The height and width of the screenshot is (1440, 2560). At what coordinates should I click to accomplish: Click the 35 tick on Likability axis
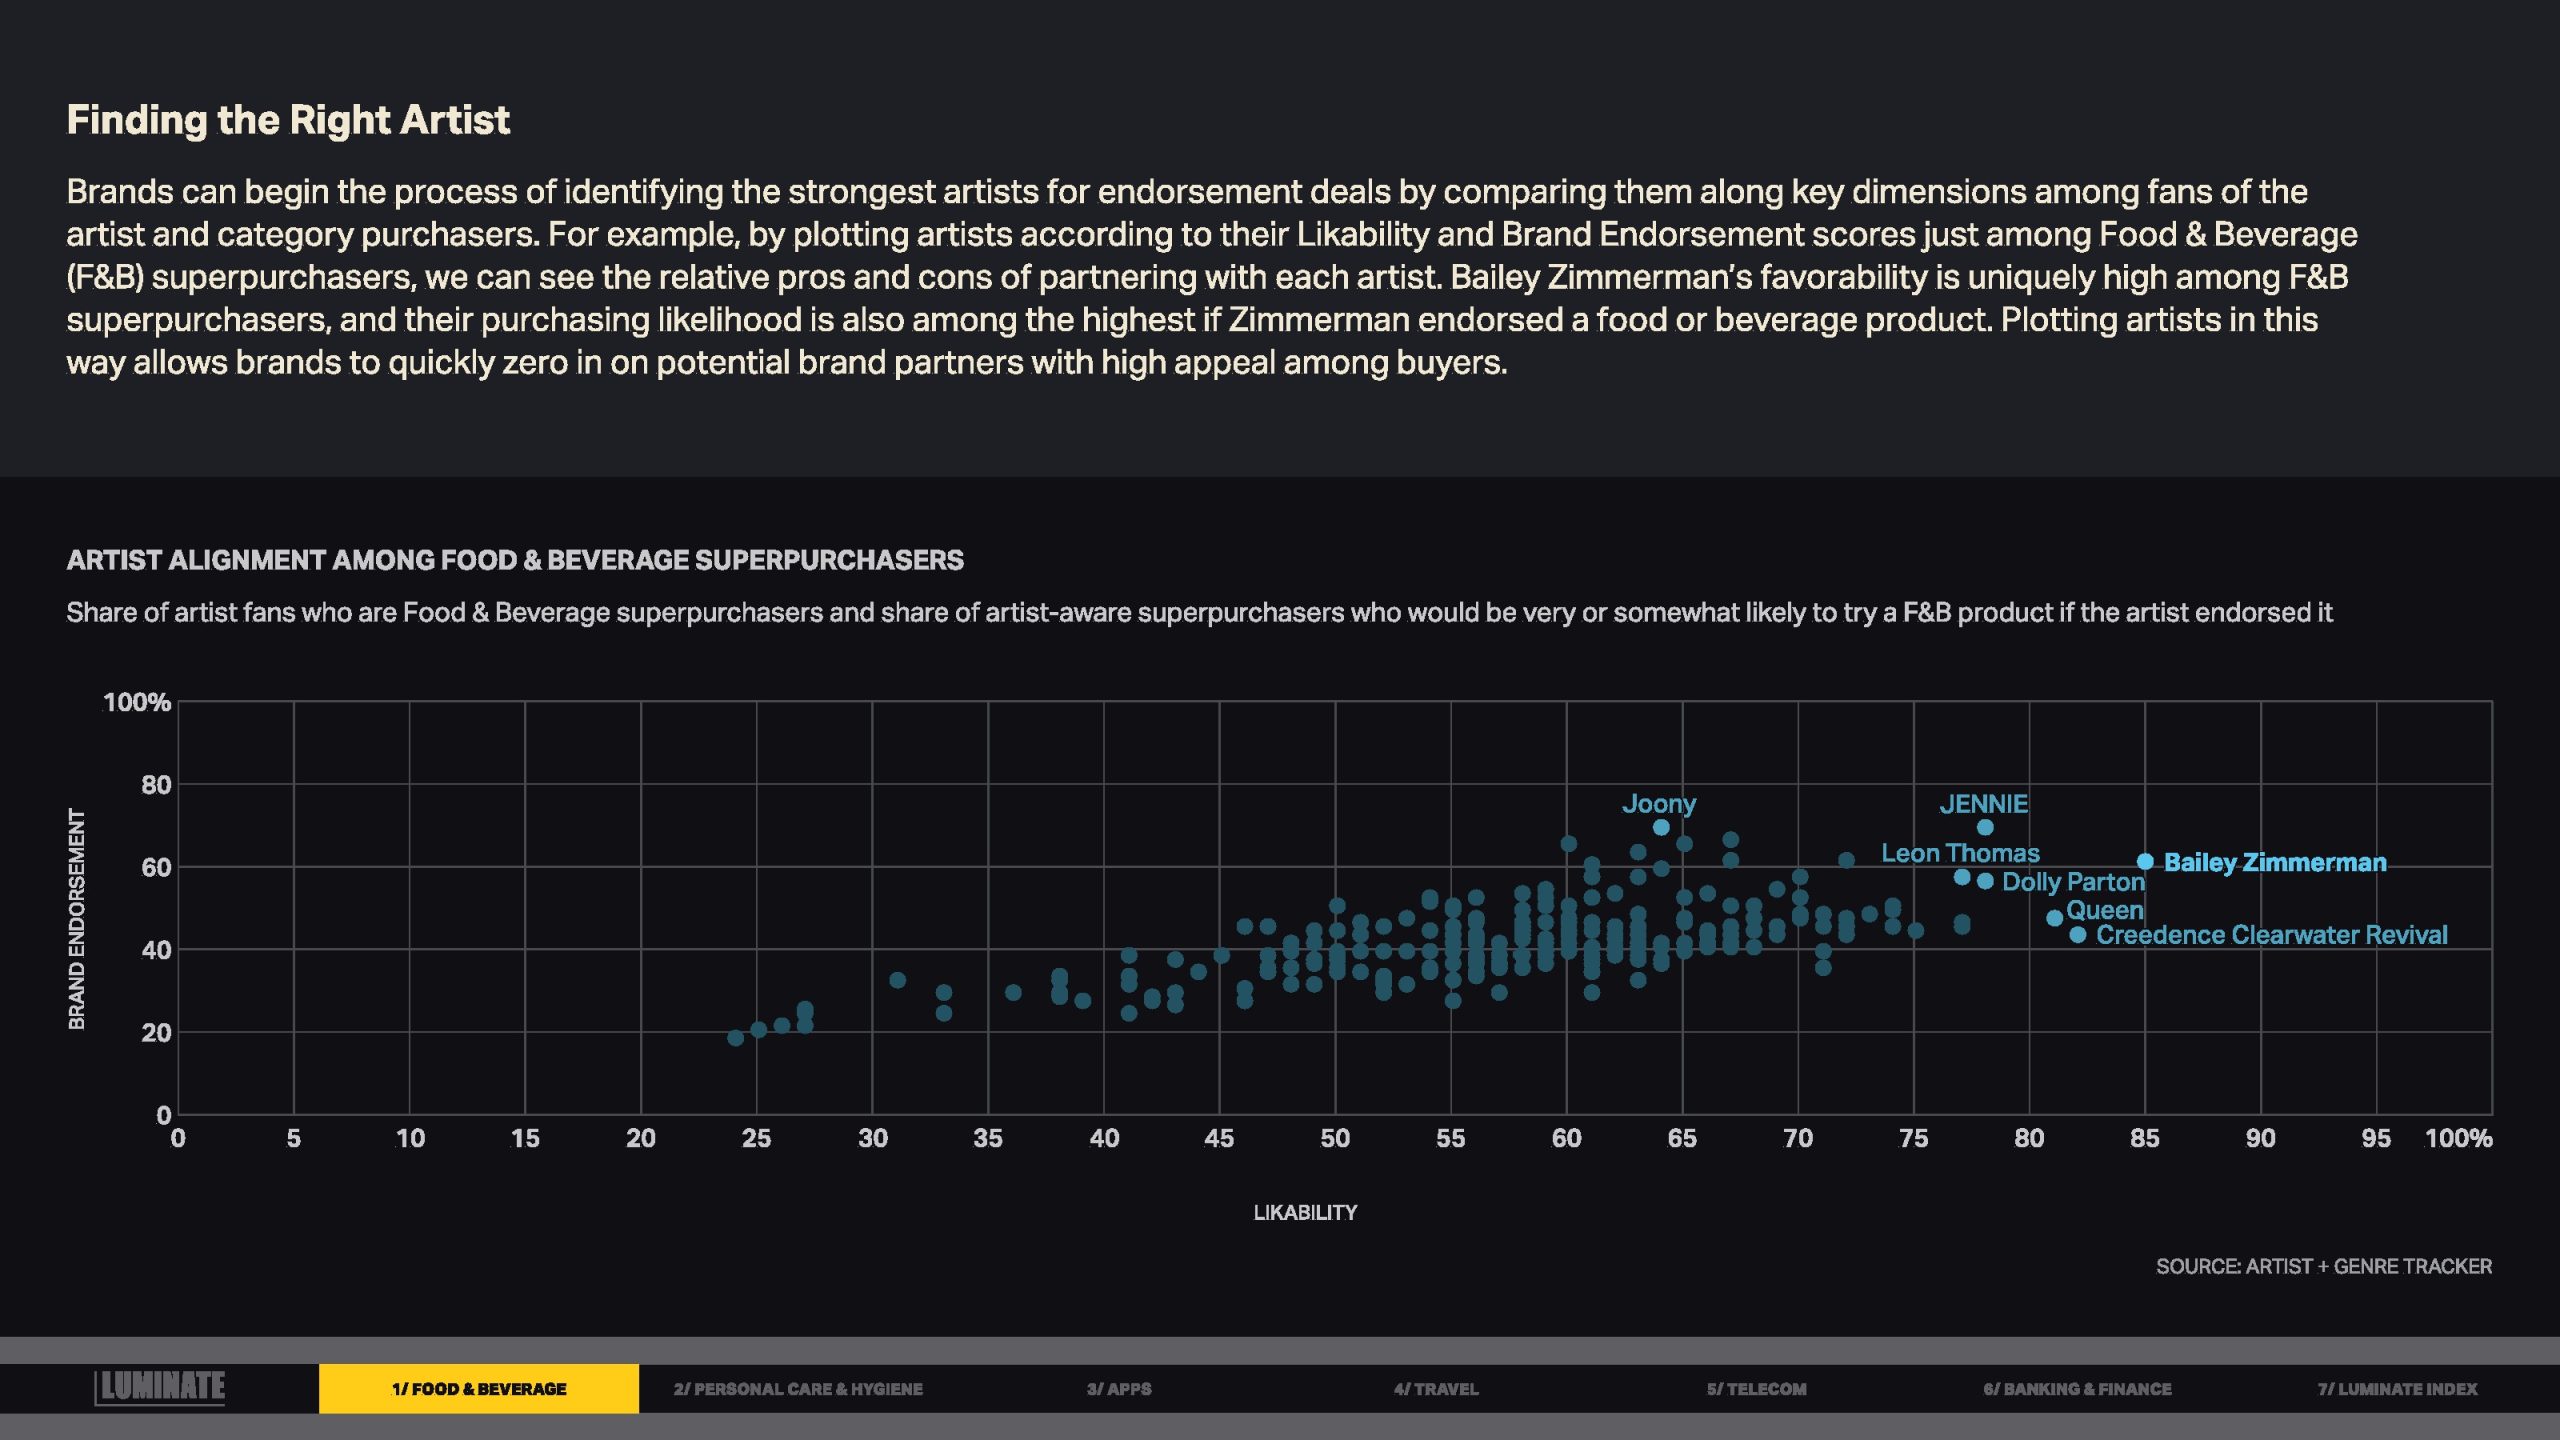pyautogui.click(x=988, y=1138)
